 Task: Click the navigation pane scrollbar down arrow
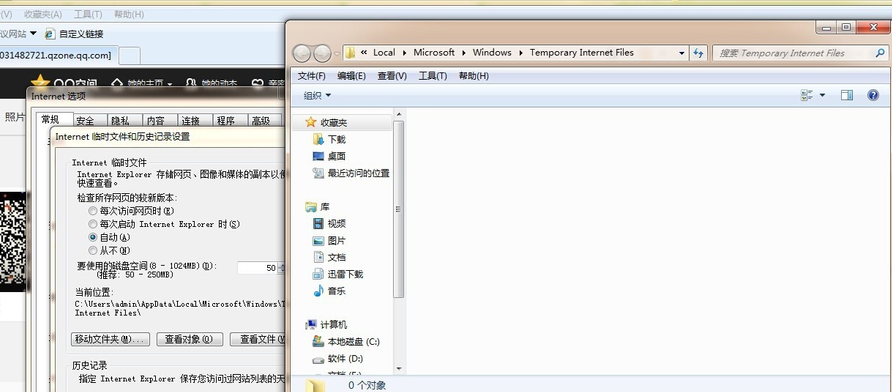398,368
